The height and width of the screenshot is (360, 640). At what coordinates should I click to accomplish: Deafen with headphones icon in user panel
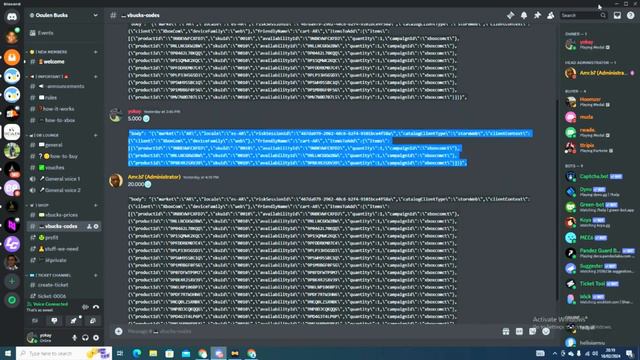click(85, 338)
